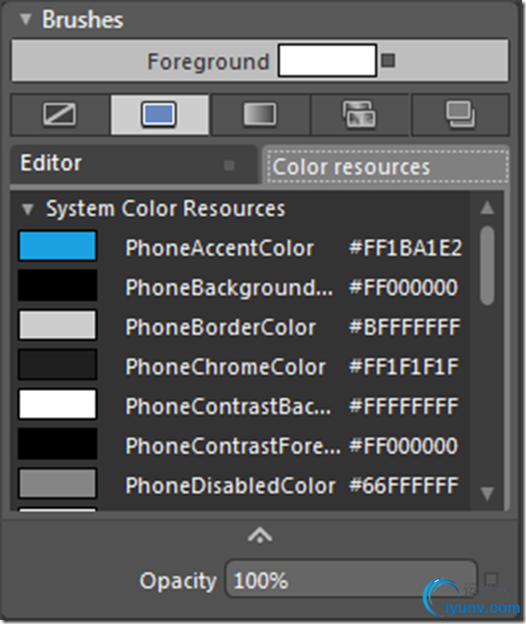Click the white Foreground brush preview
Image resolution: width=526 pixels, height=624 pixels.
coord(327,60)
